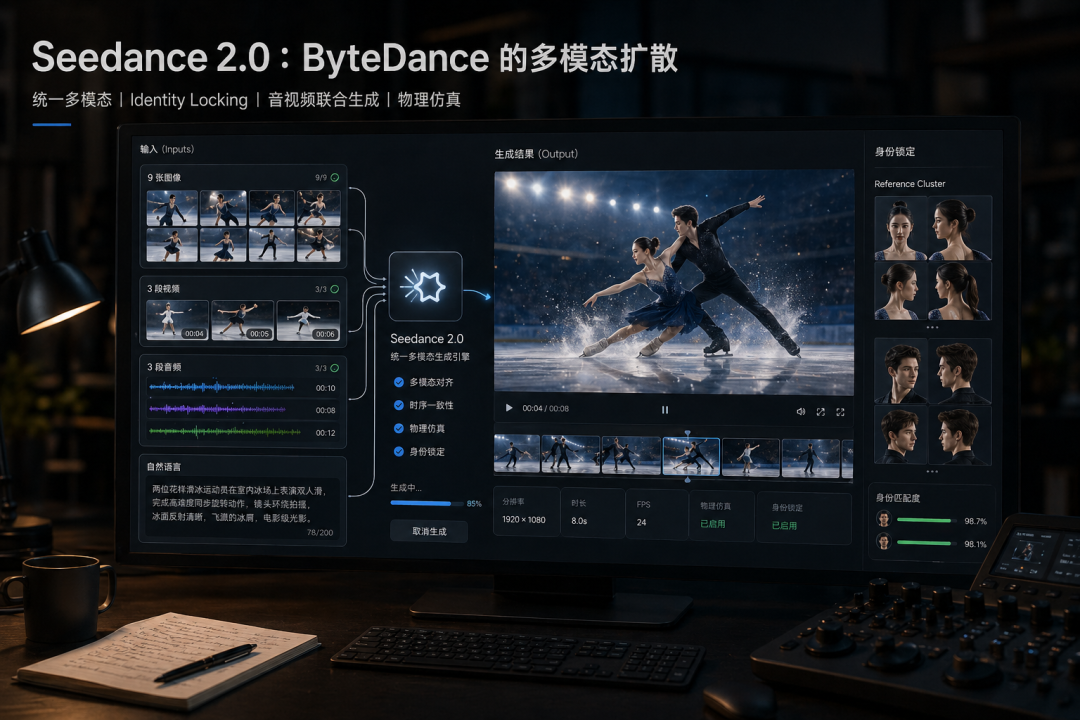Screen dimensions: 1080x720
Task: Uncheck the 多模态对齐 checkbox
Action: [x=398, y=382]
